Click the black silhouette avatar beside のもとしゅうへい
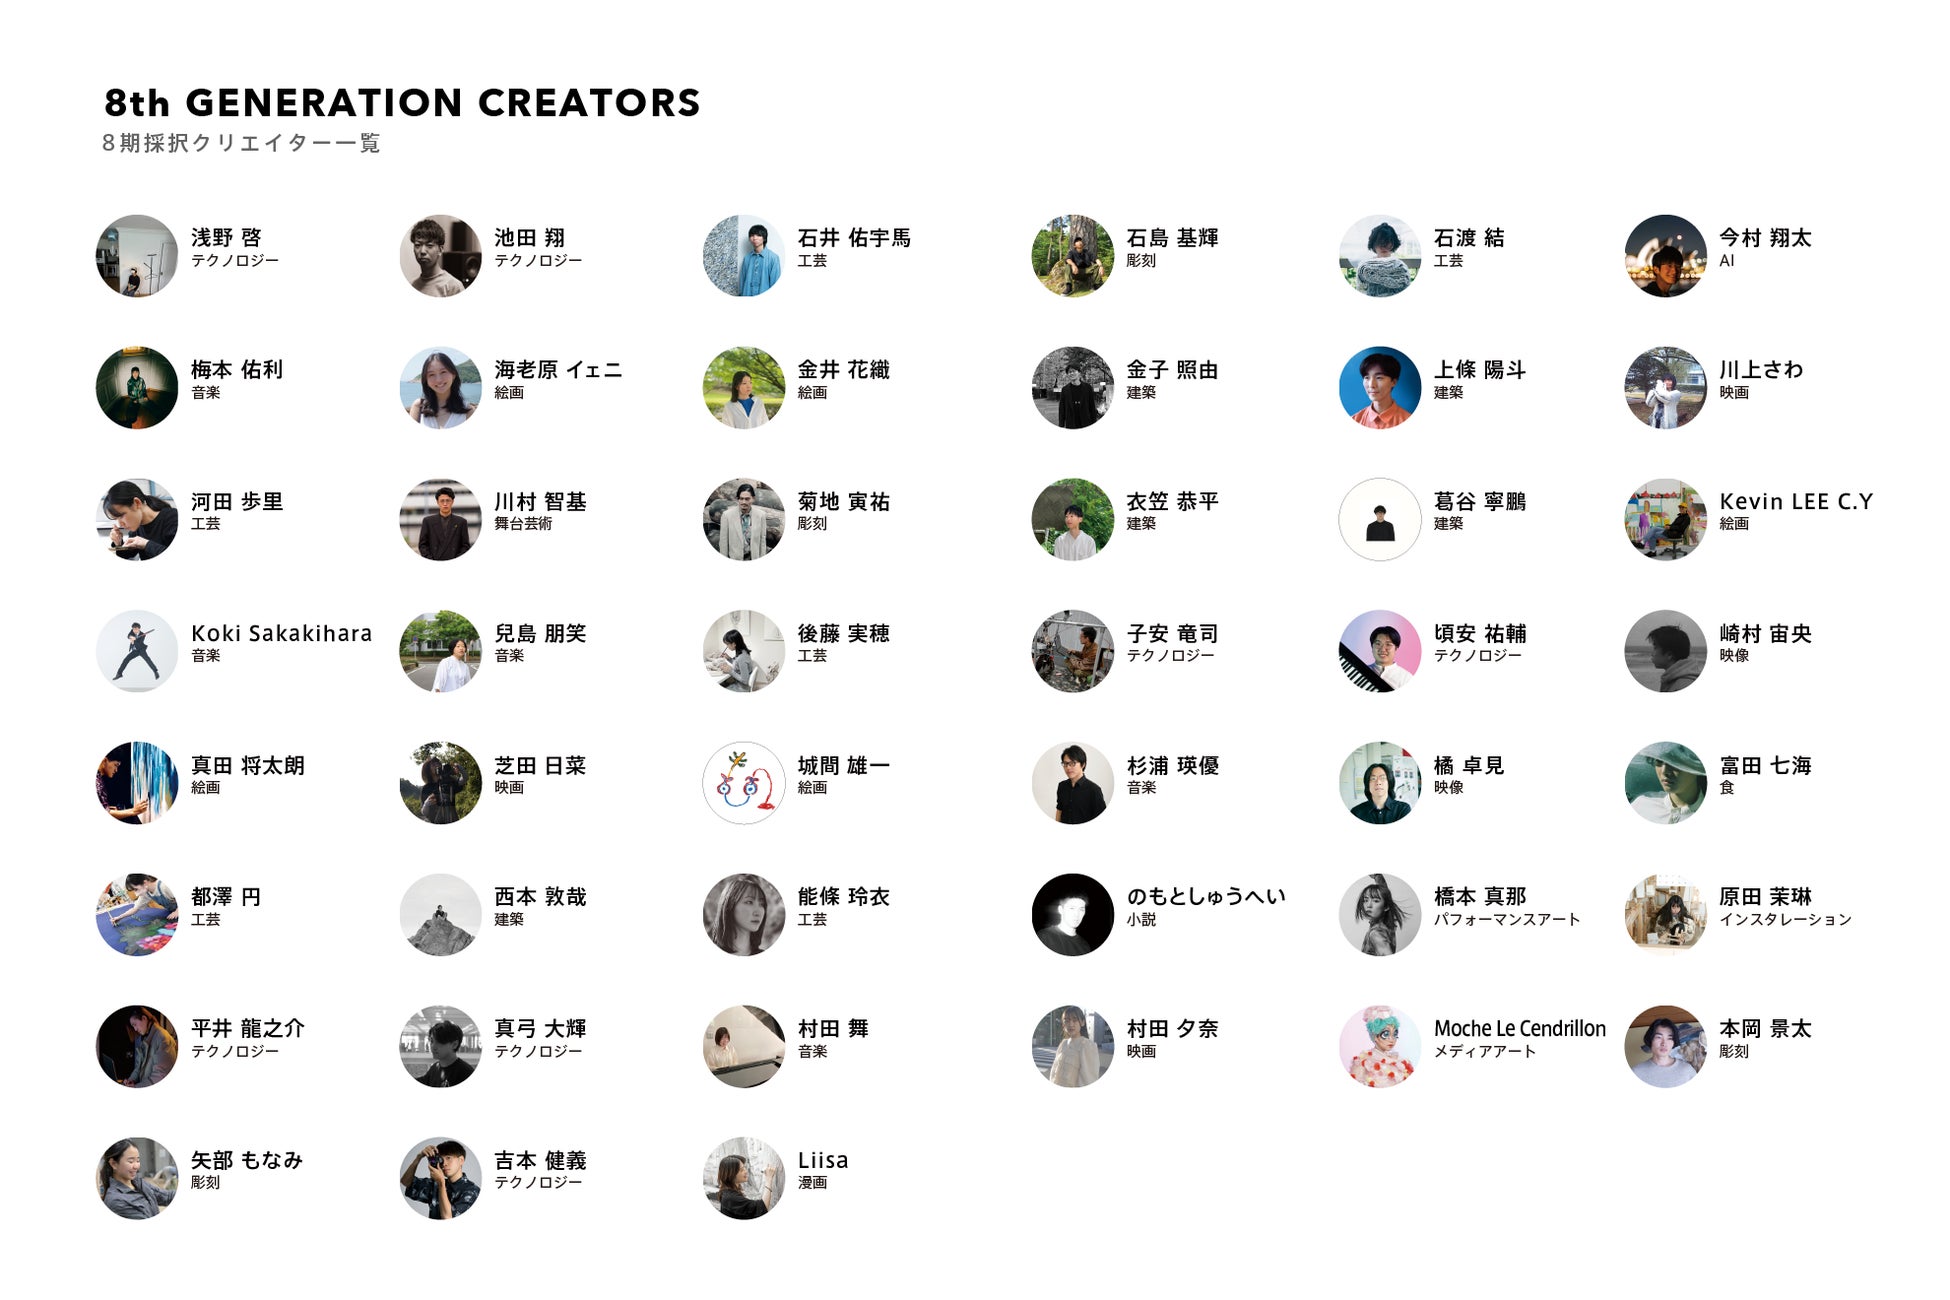Viewport: 1950px width, 1300px height. 1072,915
